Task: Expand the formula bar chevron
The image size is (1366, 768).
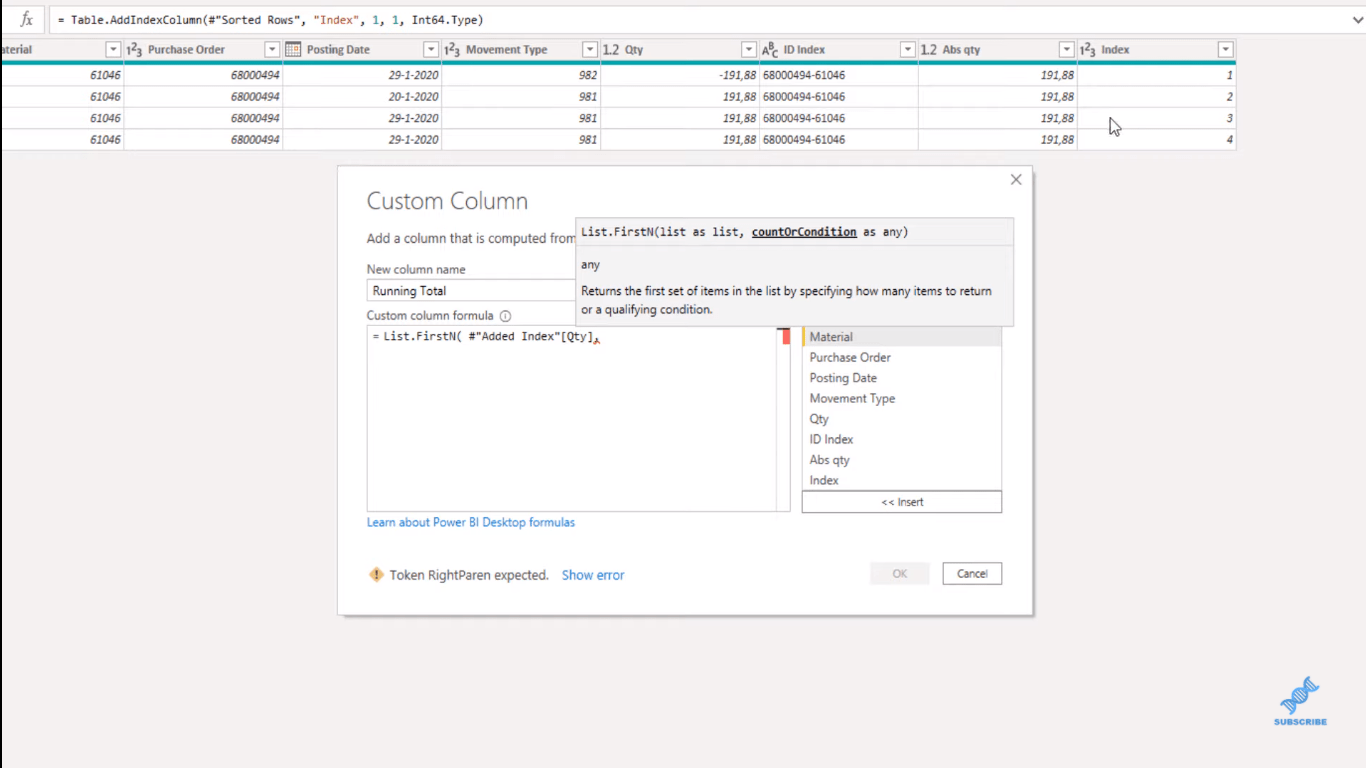Action: coord(1357,19)
